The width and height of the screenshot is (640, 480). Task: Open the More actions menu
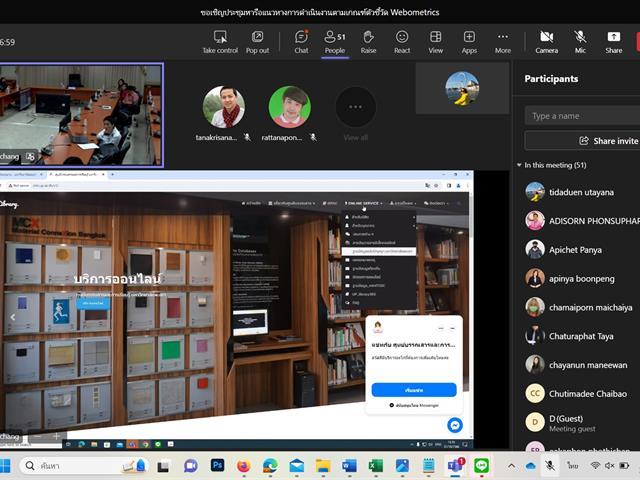click(503, 42)
